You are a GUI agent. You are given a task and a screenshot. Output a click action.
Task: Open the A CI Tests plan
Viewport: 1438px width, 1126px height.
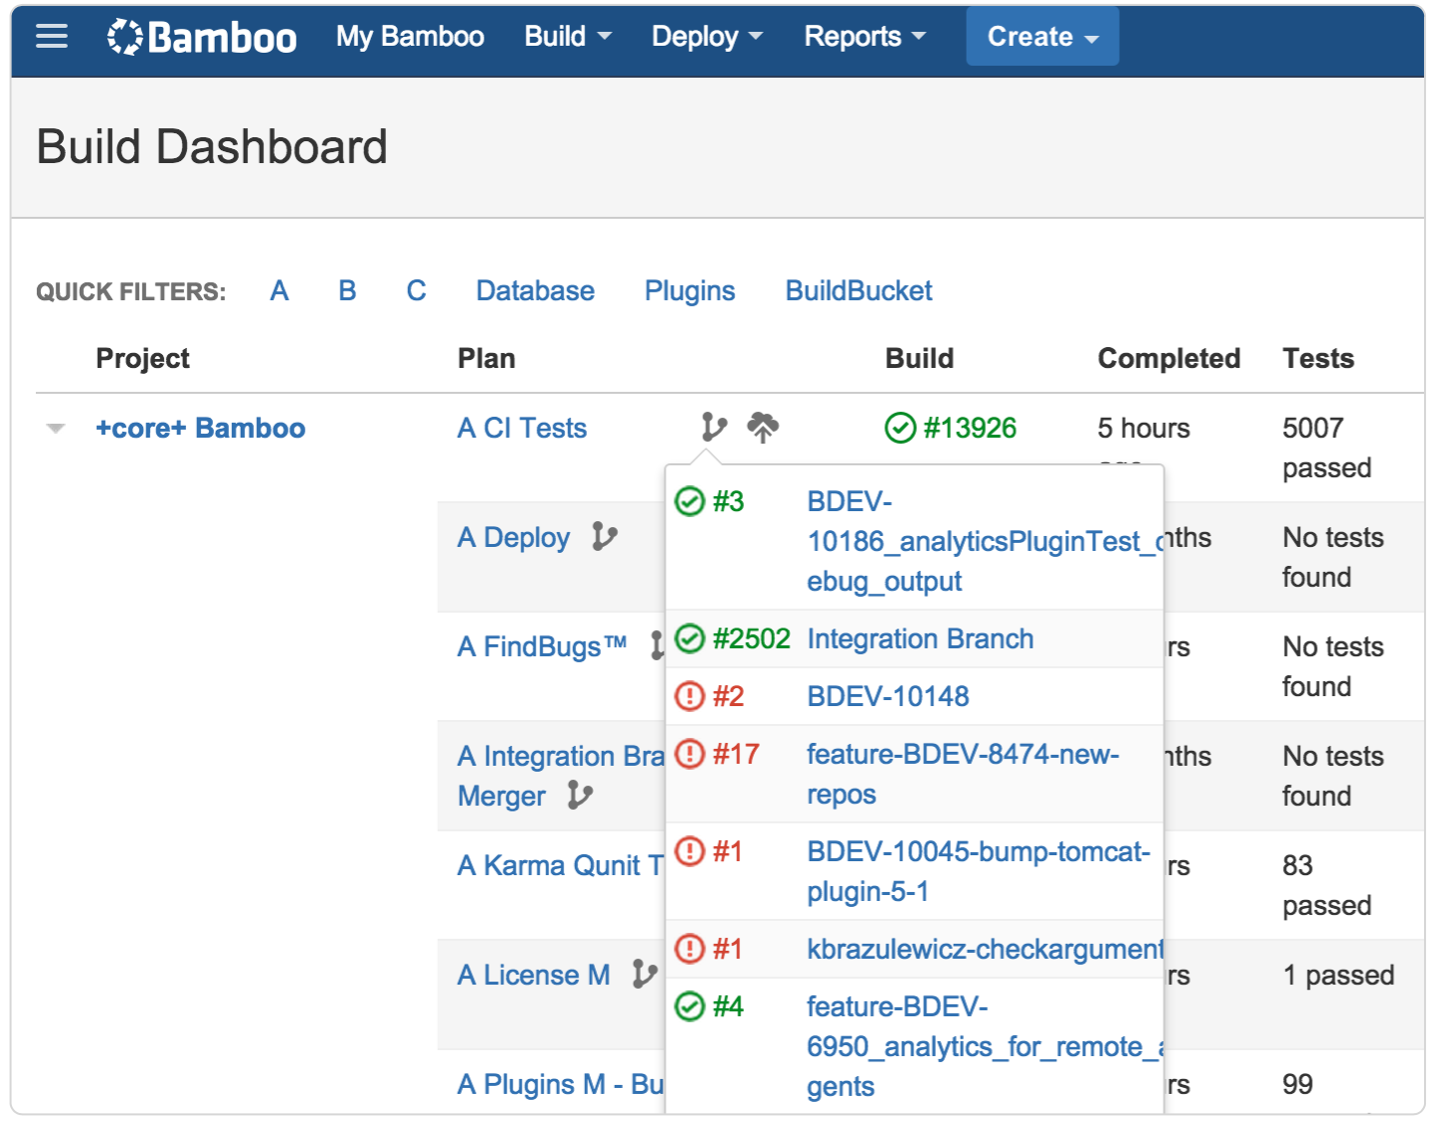(x=522, y=428)
